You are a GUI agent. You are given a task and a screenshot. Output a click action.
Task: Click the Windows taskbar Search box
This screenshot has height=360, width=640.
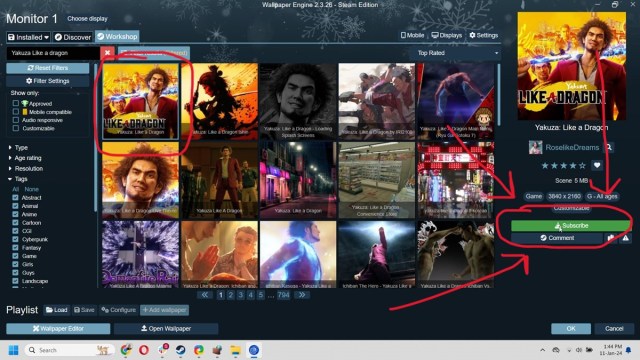69,350
